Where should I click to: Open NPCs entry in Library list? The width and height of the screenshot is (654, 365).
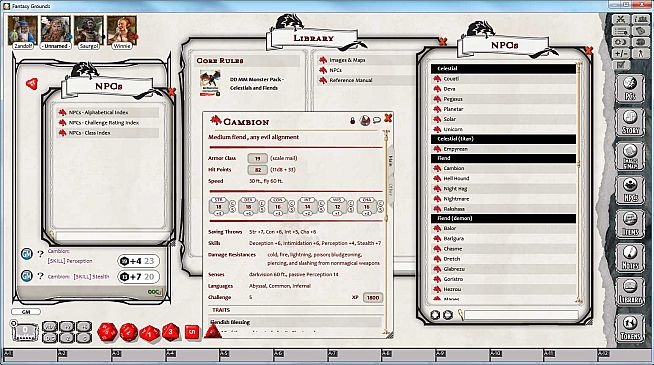point(335,70)
